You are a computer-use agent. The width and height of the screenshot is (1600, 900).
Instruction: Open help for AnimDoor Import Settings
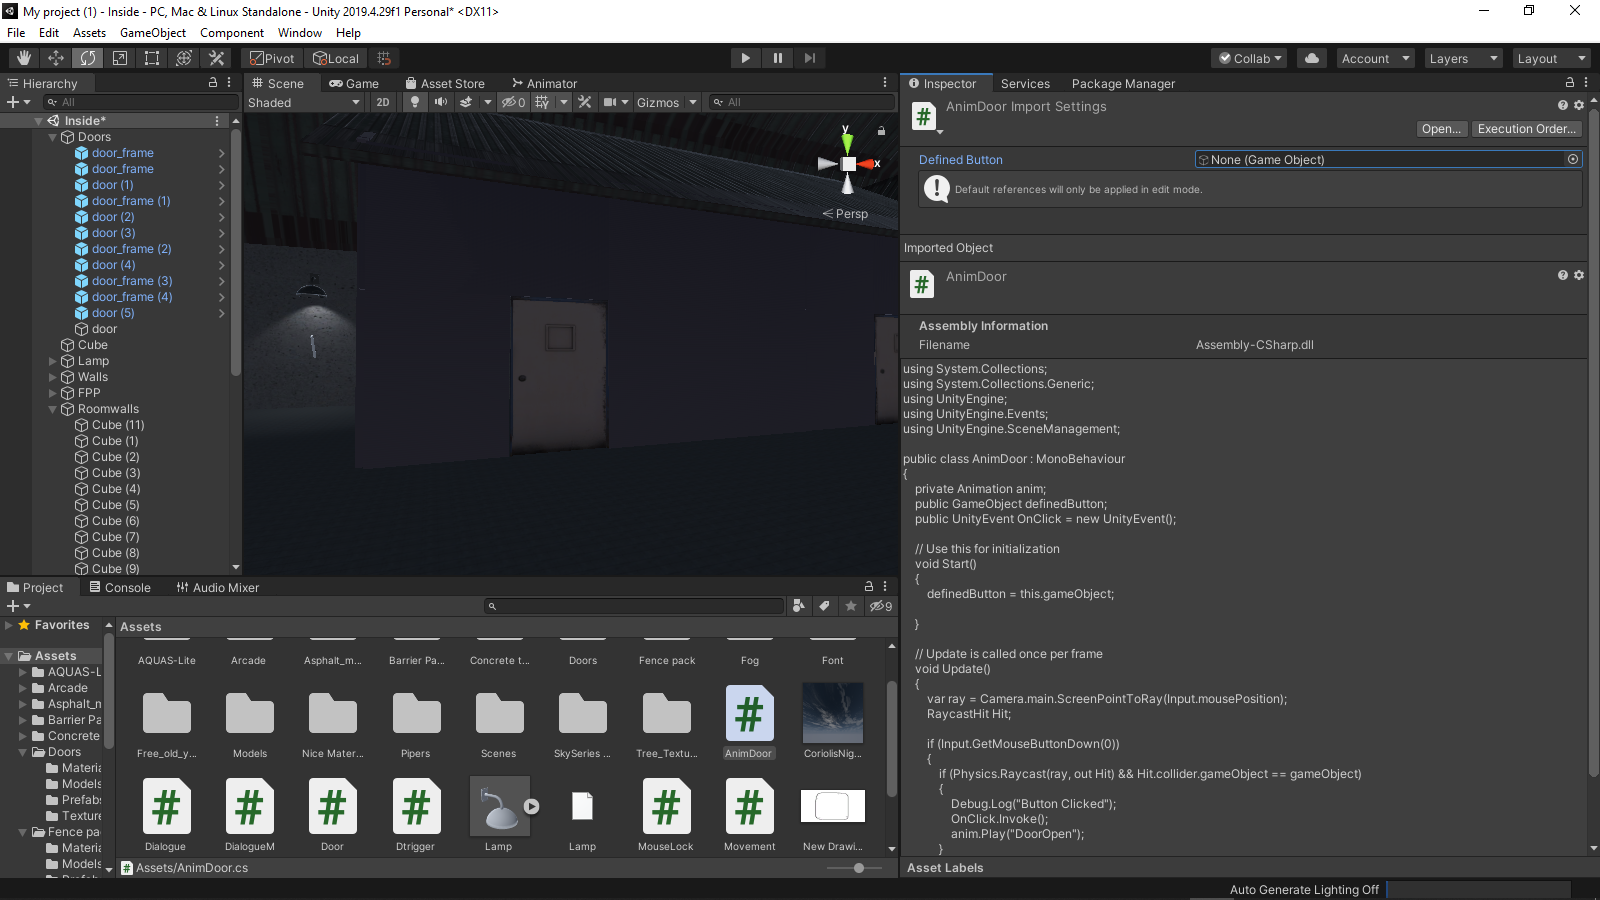click(x=1563, y=105)
